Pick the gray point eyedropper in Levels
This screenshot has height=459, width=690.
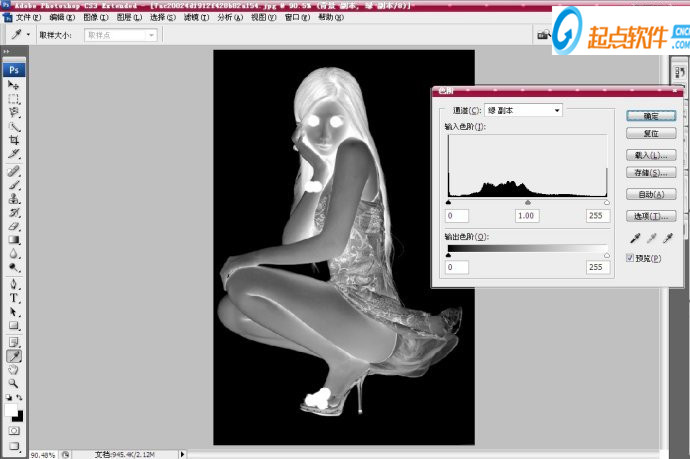click(651, 238)
